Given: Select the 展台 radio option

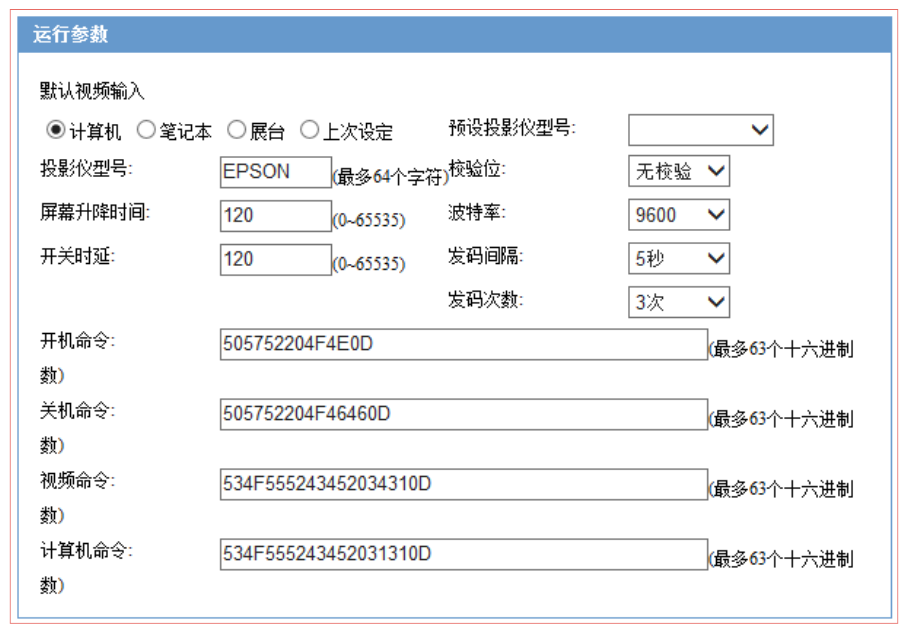Looking at the screenshot, I should [x=235, y=131].
